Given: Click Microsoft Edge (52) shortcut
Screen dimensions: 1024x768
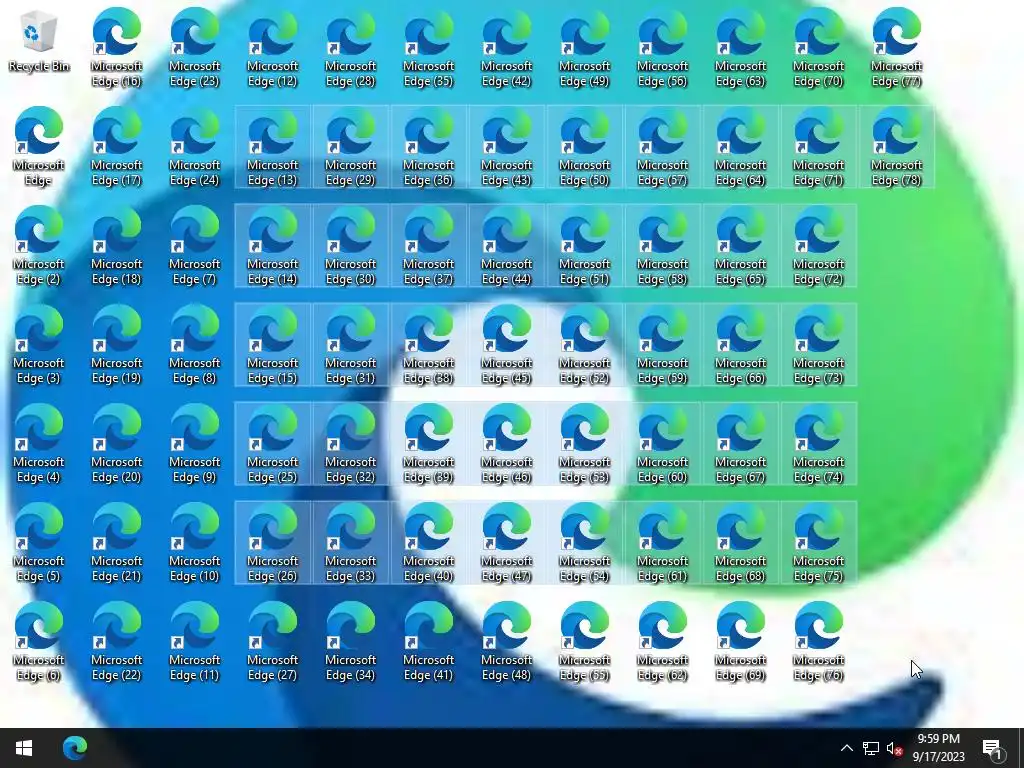Looking at the screenshot, I should [584, 345].
